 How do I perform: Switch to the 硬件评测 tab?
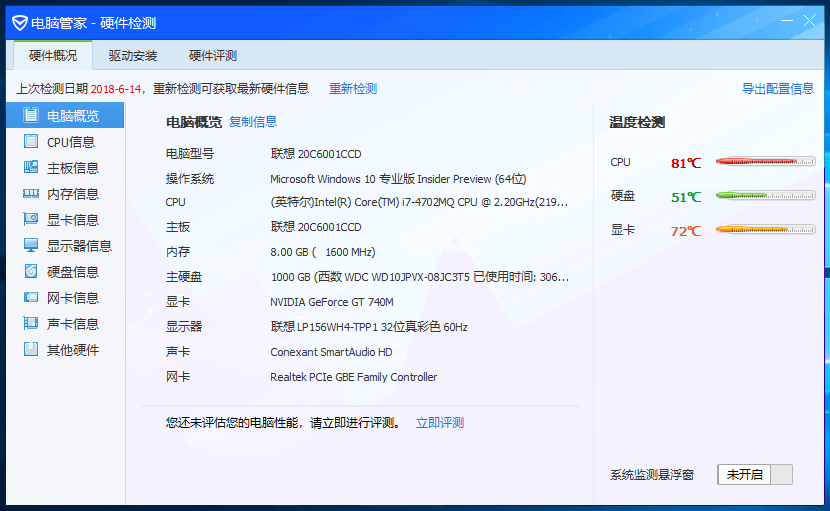(x=213, y=55)
